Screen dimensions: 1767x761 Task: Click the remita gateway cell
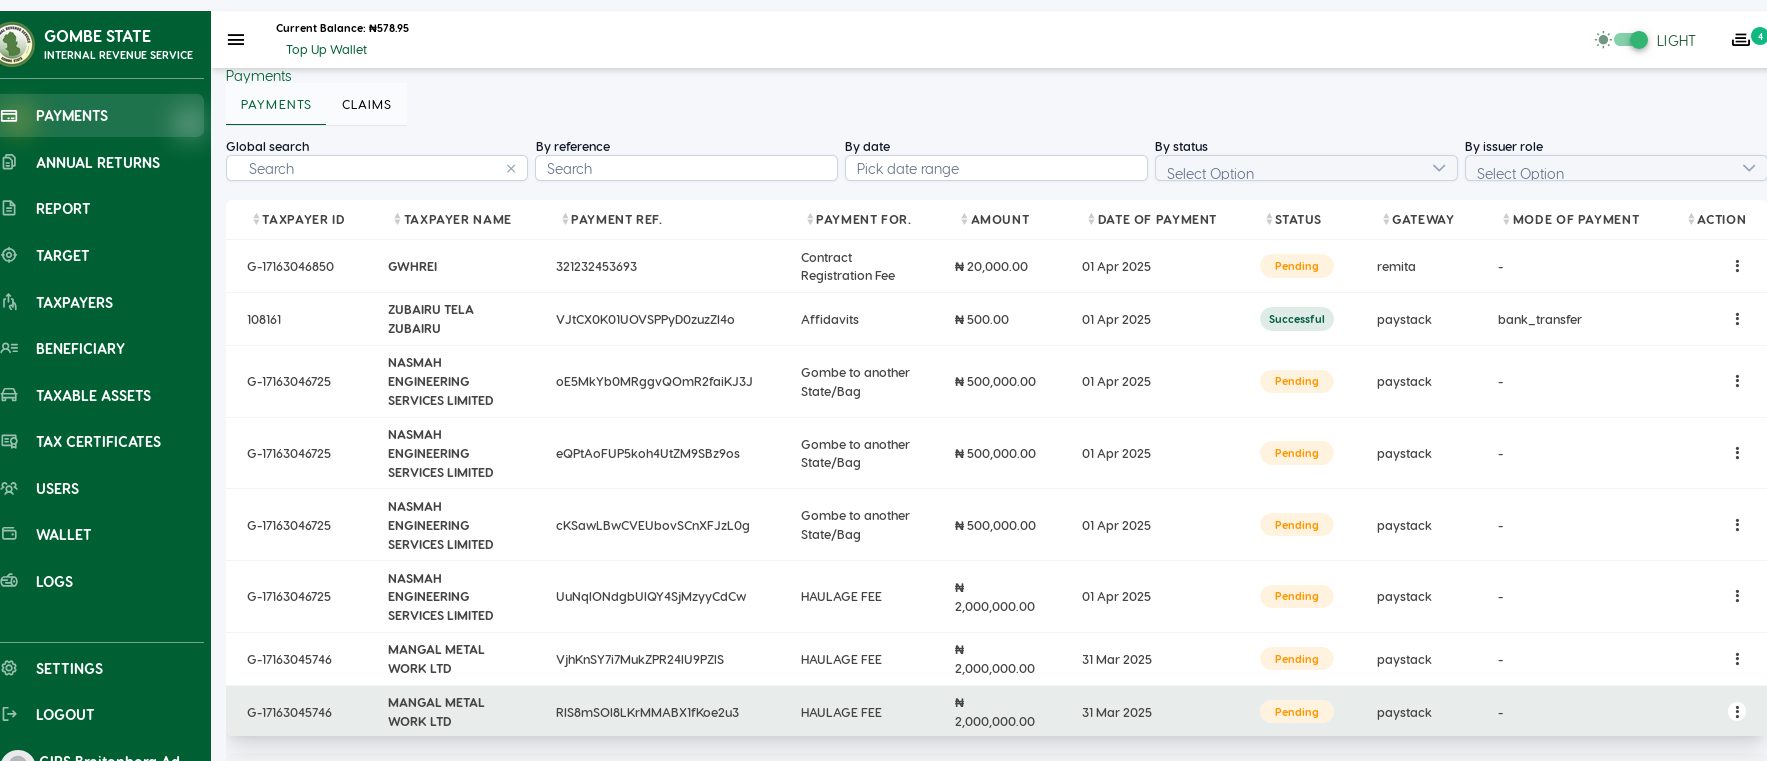click(x=1396, y=267)
